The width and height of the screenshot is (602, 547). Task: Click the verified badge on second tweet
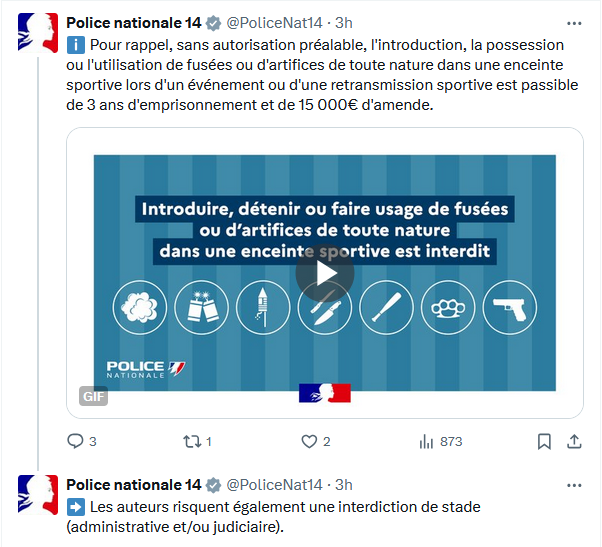[213, 486]
